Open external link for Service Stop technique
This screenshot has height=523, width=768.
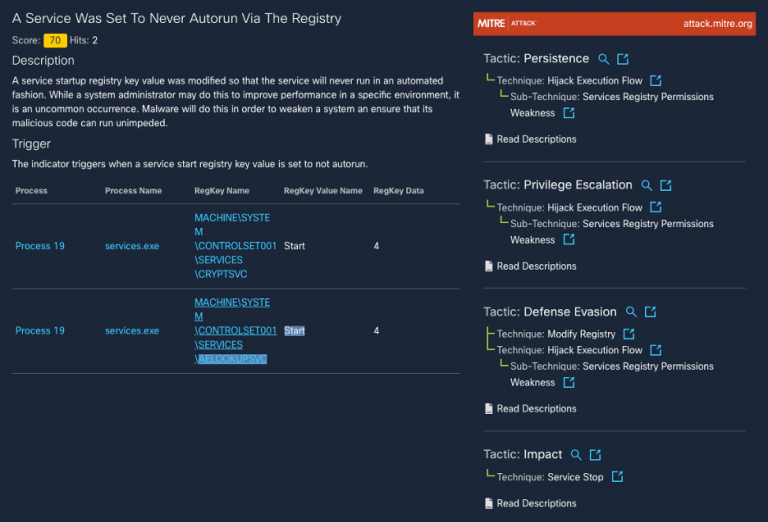coord(617,477)
